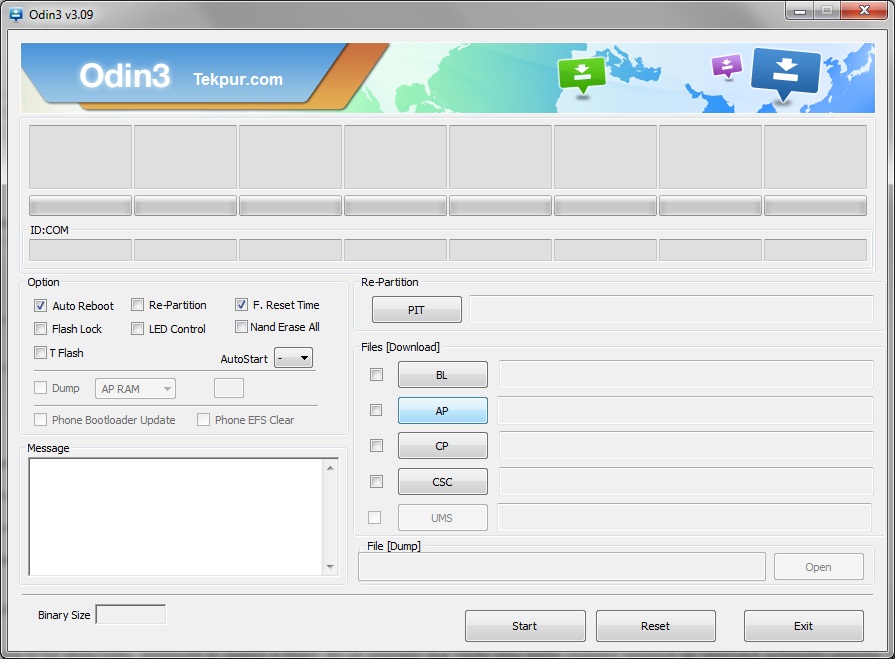Click the PIT button
This screenshot has height=659, width=895.
417,310
